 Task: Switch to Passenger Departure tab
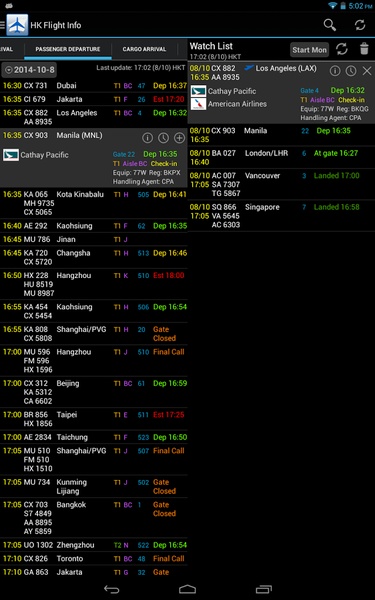(68, 49)
